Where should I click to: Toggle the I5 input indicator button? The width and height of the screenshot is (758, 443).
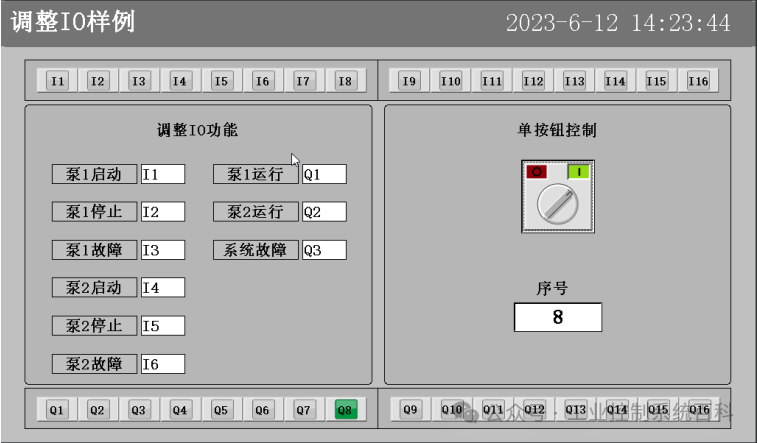pyautogui.click(x=221, y=81)
